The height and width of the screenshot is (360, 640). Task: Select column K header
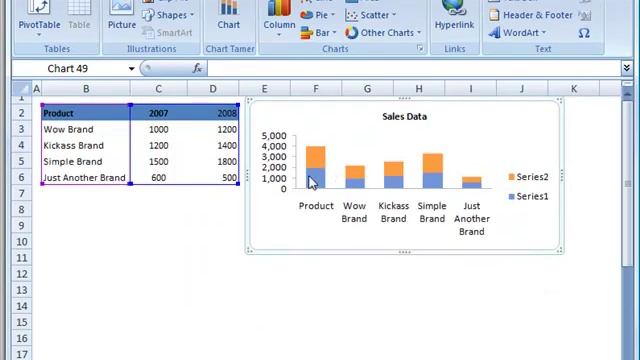tap(573, 89)
